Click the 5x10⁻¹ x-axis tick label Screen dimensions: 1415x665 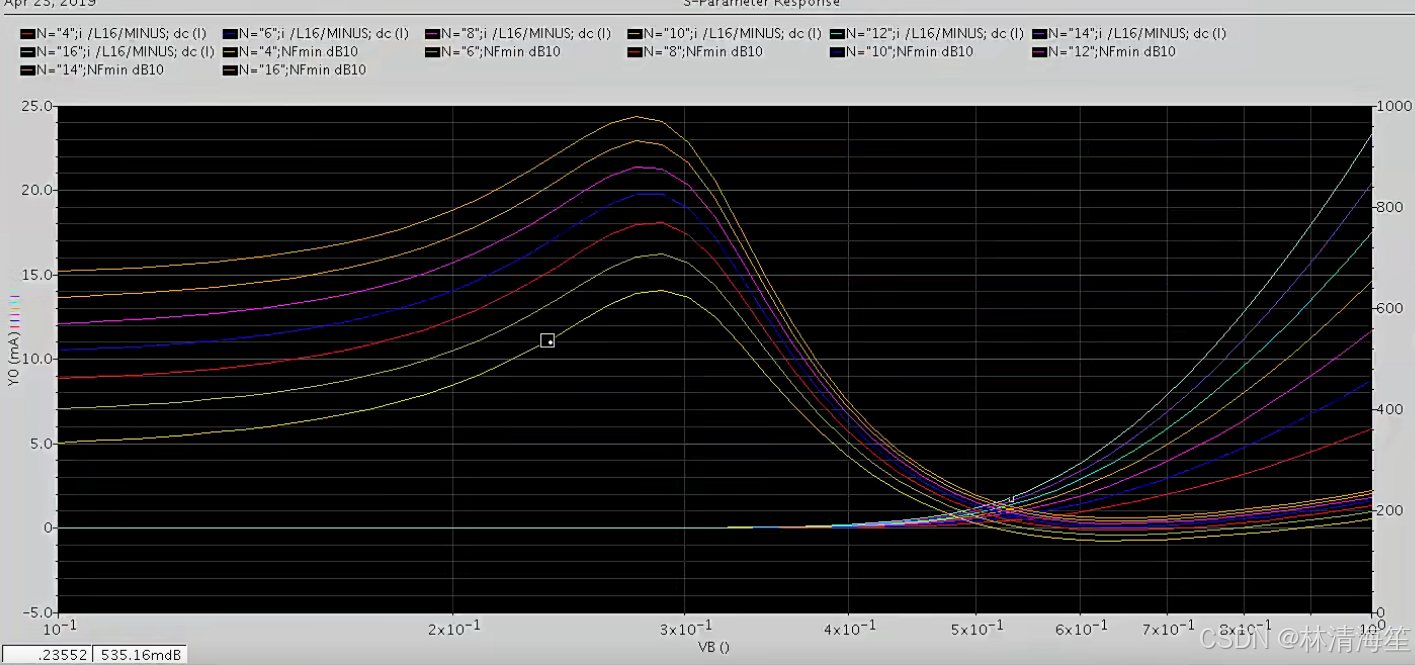point(976,628)
